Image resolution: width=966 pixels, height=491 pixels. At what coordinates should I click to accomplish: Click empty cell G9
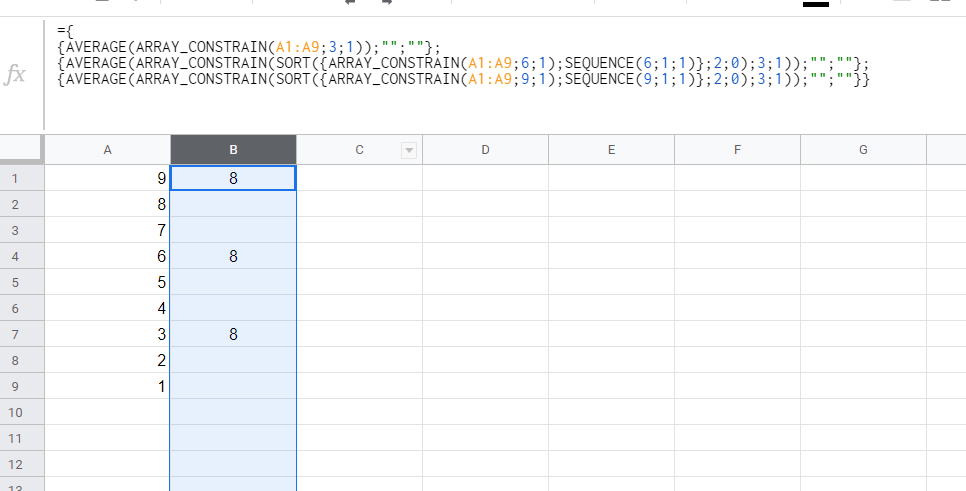(863, 386)
